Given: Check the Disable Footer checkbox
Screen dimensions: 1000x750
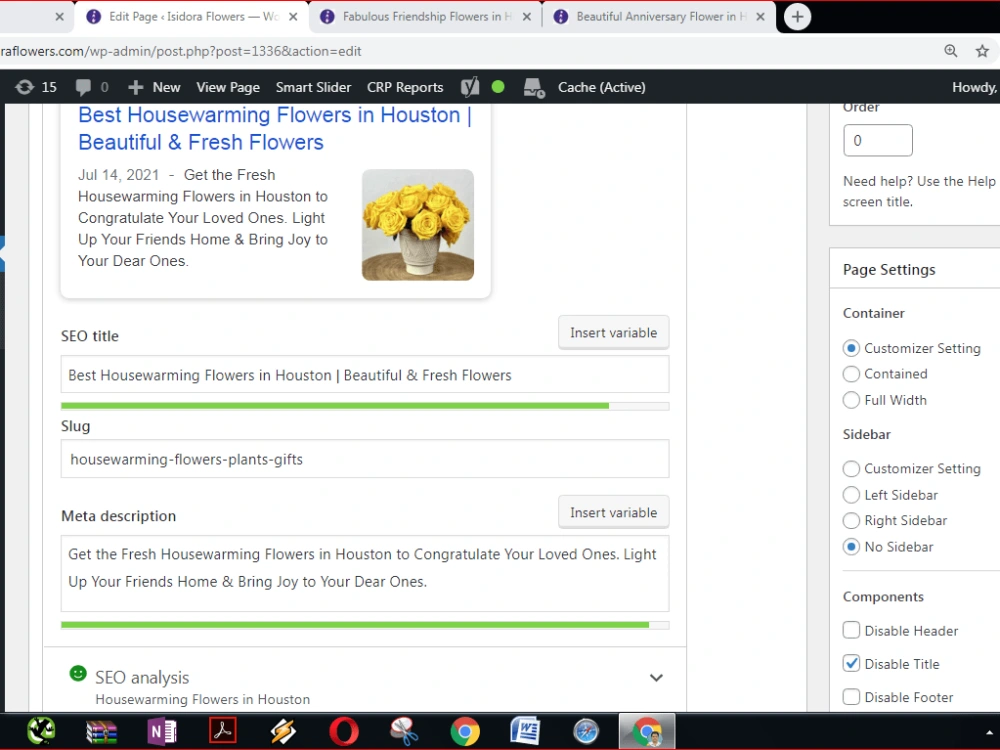Looking at the screenshot, I should coord(851,696).
